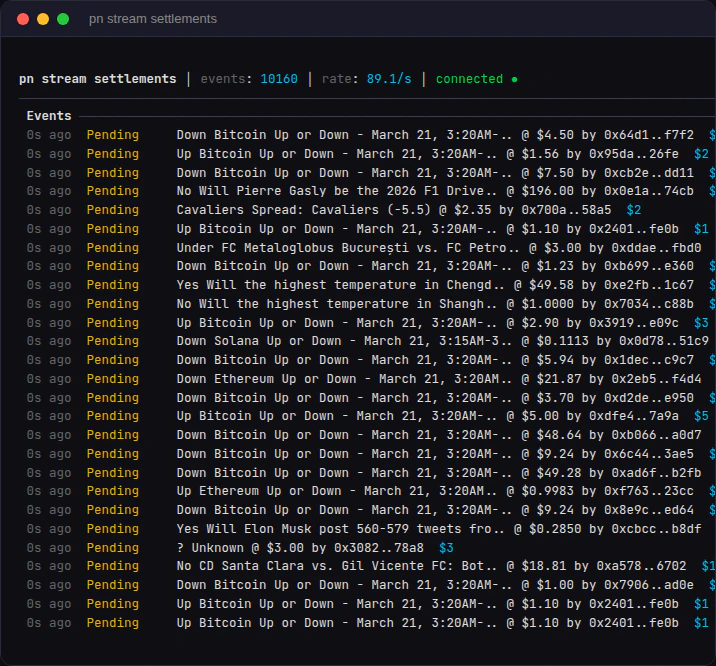Screen dimensions: 716x666
Task: Click the red close window button
Action: (x=23, y=19)
